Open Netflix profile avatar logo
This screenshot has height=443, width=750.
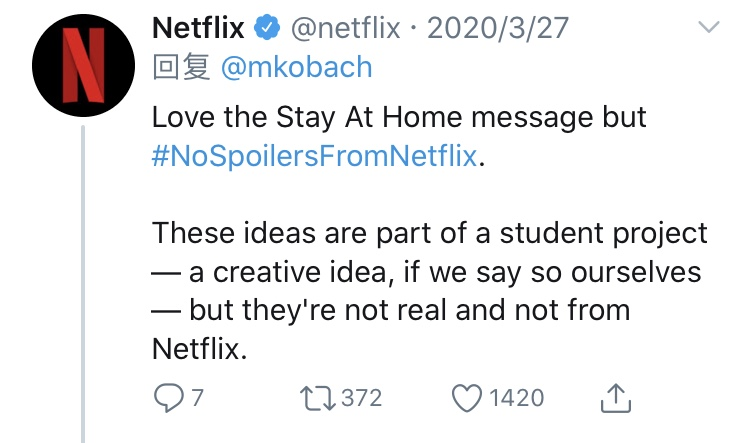[83, 66]
